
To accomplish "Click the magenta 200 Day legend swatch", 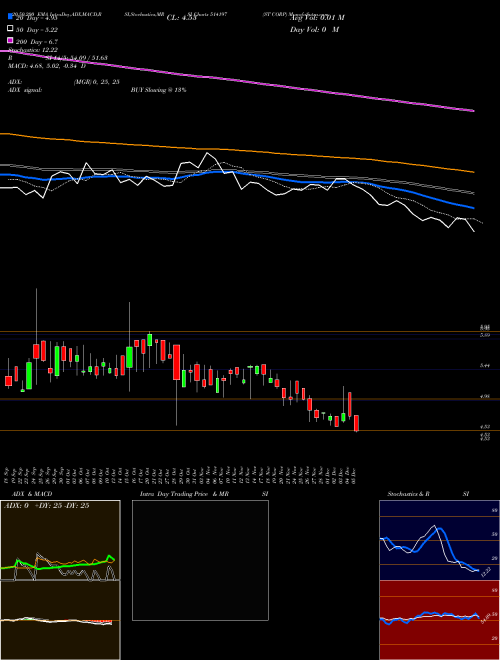I will pos(11,41).
